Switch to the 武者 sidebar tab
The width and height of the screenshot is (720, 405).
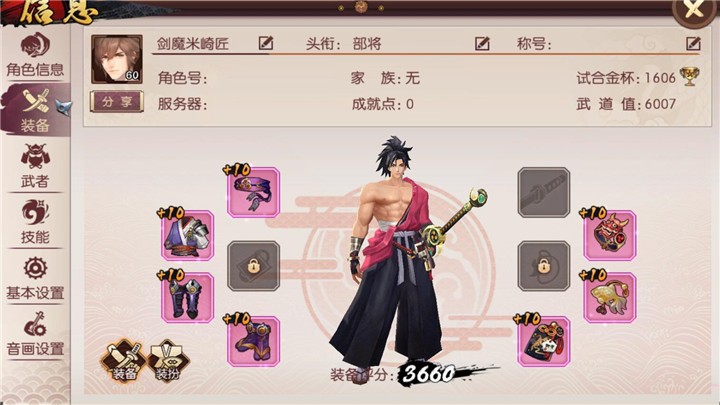click(35, 165)
